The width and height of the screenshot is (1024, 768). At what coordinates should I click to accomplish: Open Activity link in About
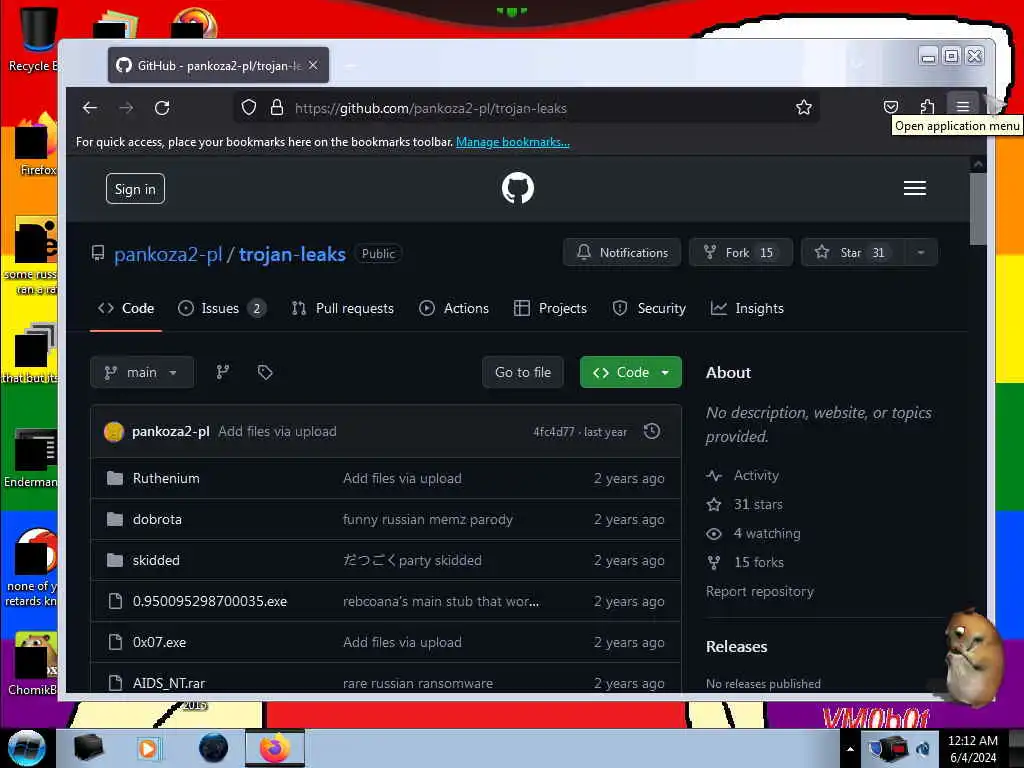756,475
